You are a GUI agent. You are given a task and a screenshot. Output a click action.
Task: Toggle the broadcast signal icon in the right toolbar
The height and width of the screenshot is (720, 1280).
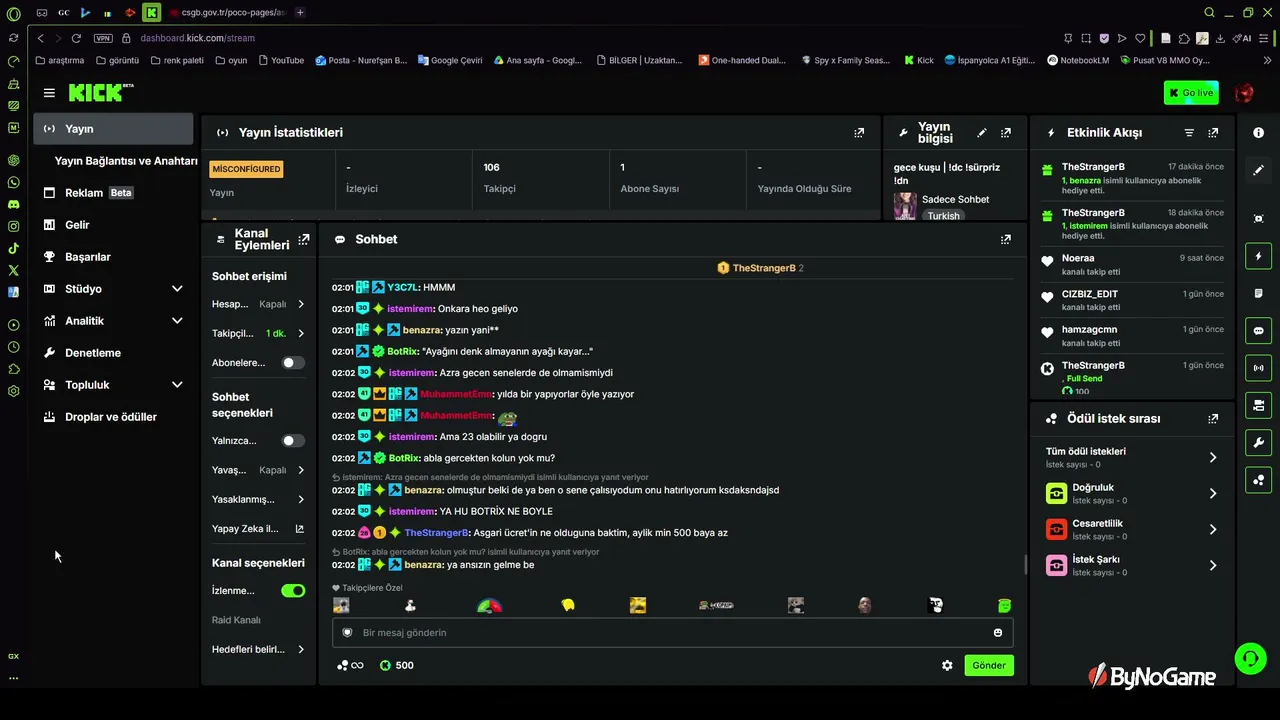(x=1258, y=367)
